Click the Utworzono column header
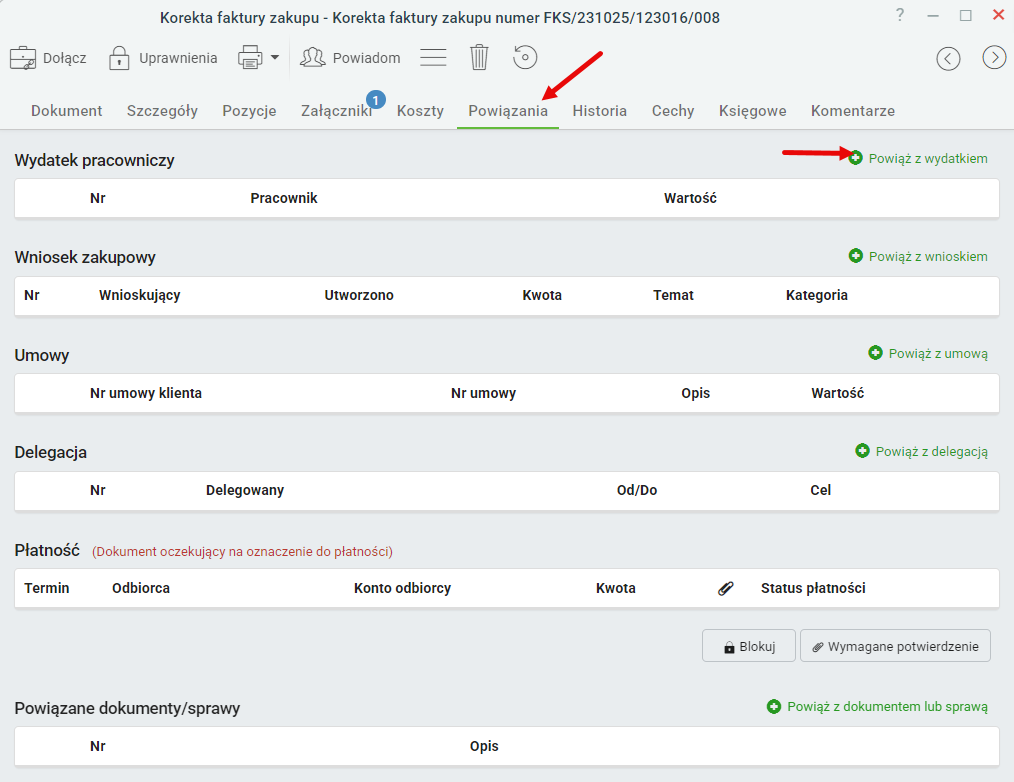This screenshot has height=782, width=1014. (359, 295)
